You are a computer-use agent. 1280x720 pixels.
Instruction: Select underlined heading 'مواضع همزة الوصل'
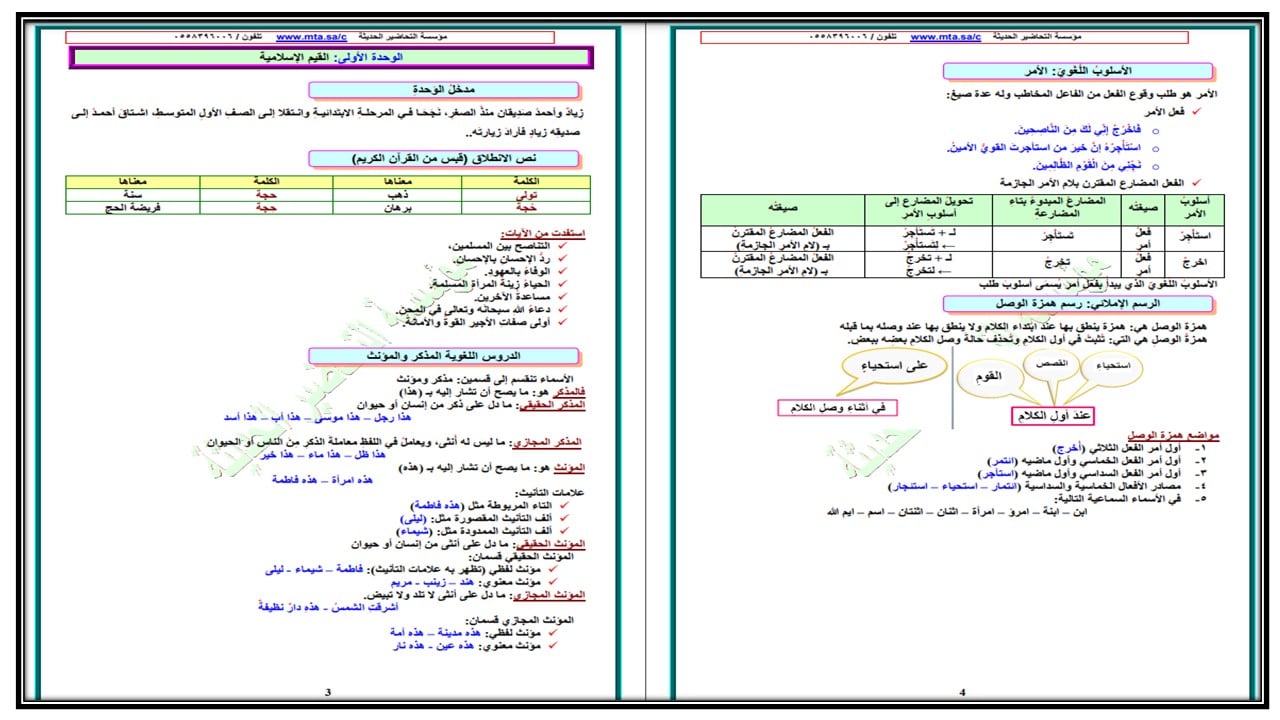1174,437
